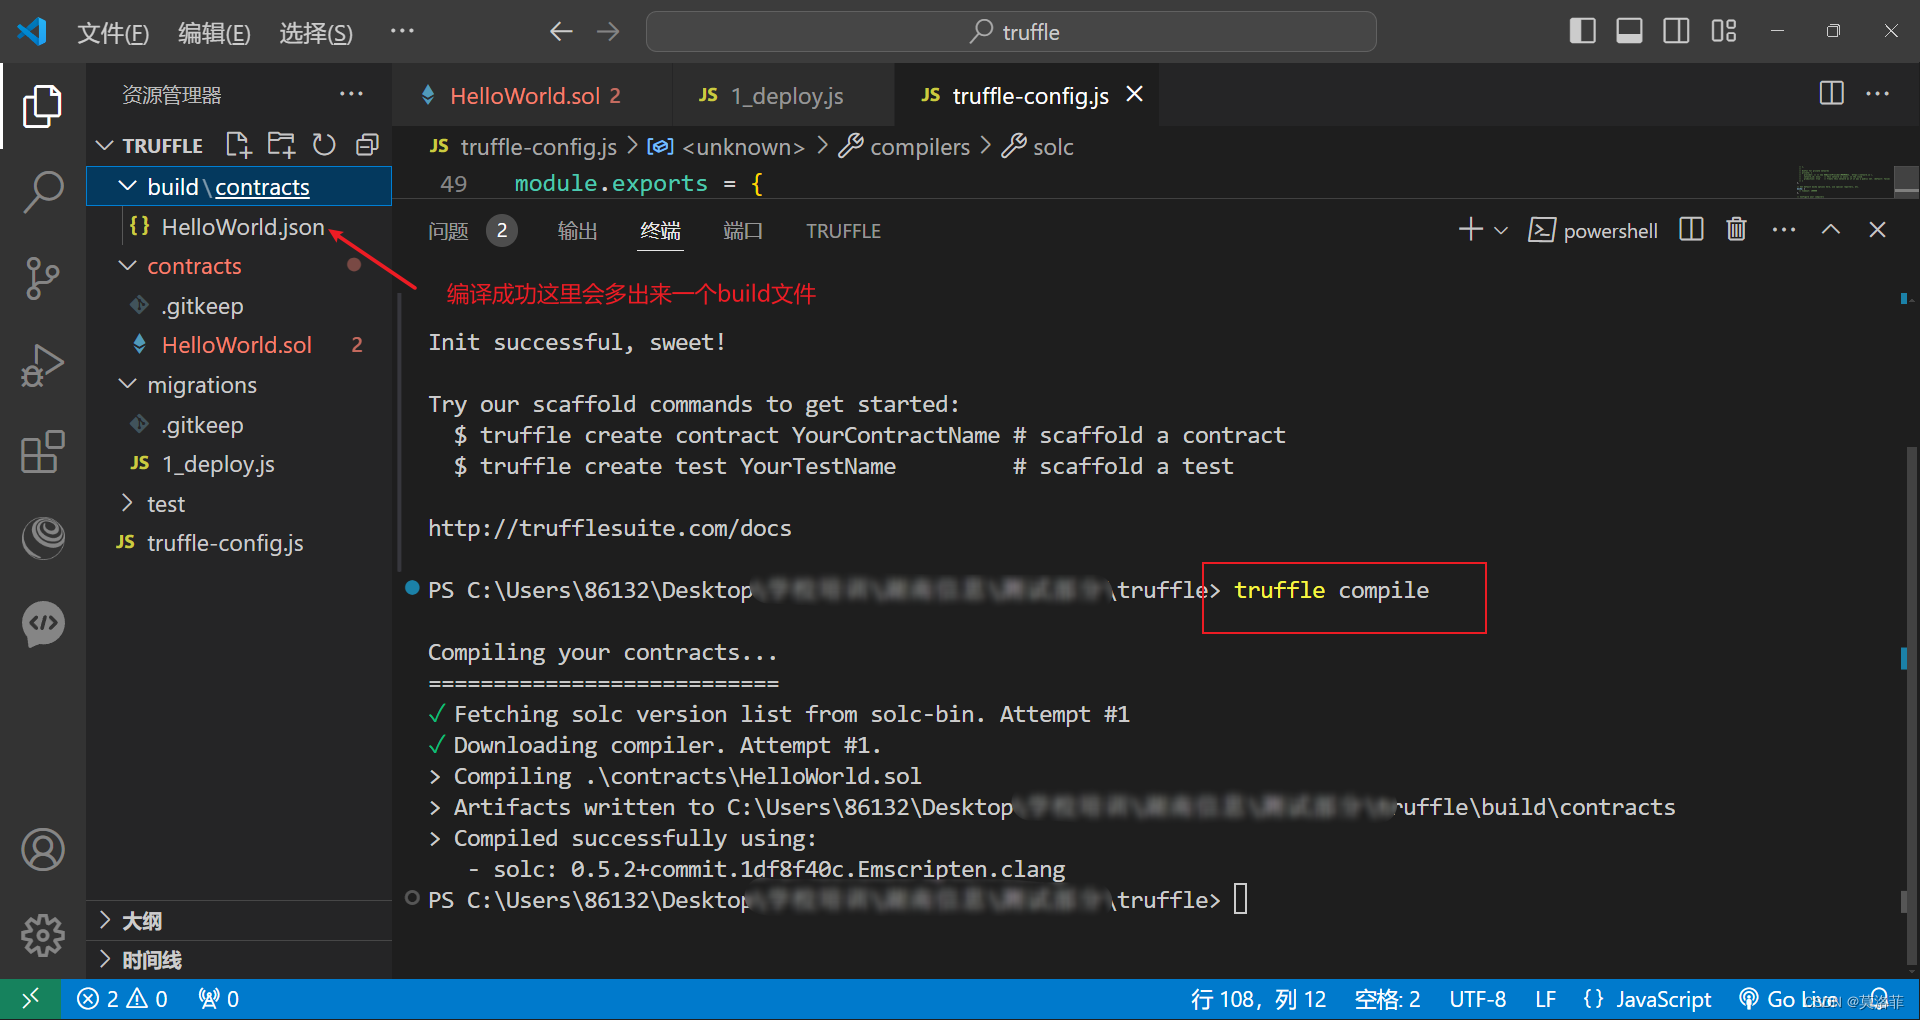The height and width of the screenshot is (1020, 1920).
Task: Open the 文件 menu
Action: pyautogui.click(x=113, y=33)
